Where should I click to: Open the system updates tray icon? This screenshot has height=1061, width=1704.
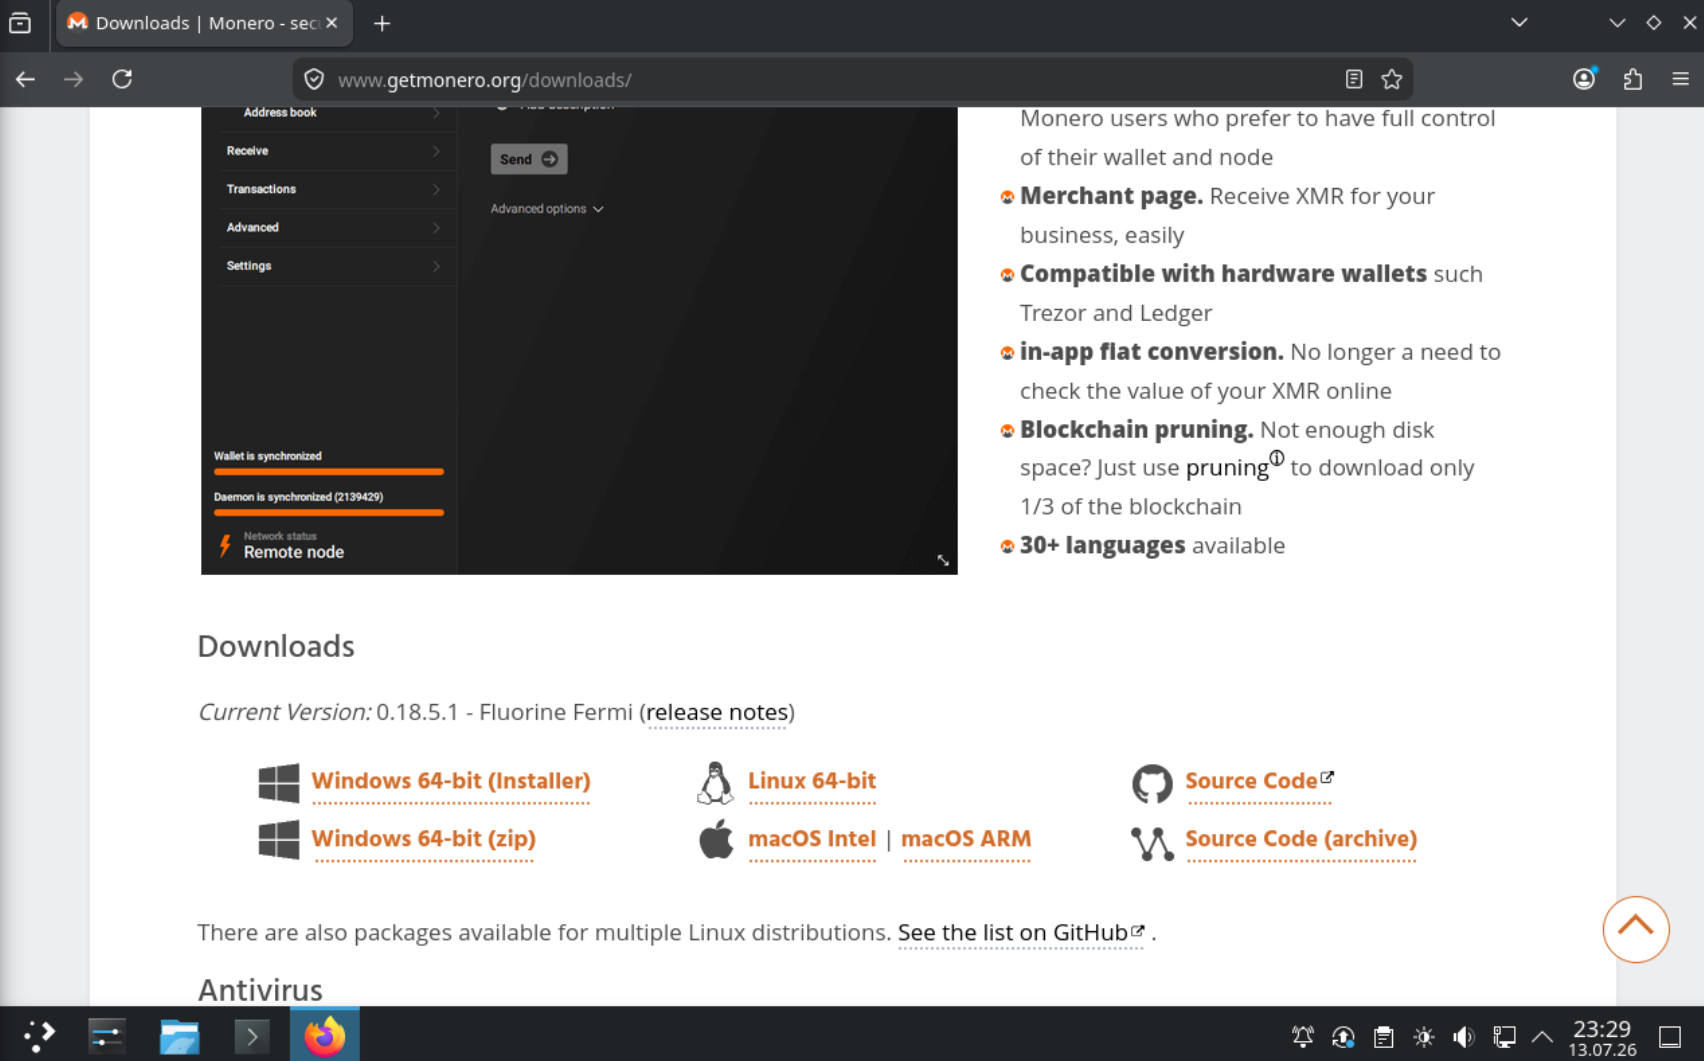[1343, 1037]
